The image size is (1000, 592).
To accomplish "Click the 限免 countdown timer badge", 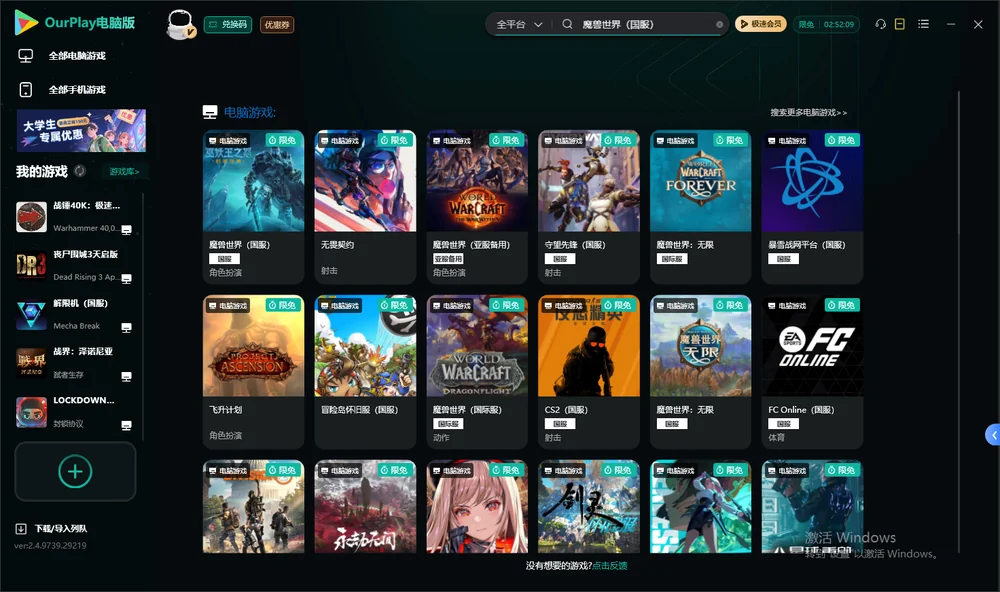I will click(826, 24).
